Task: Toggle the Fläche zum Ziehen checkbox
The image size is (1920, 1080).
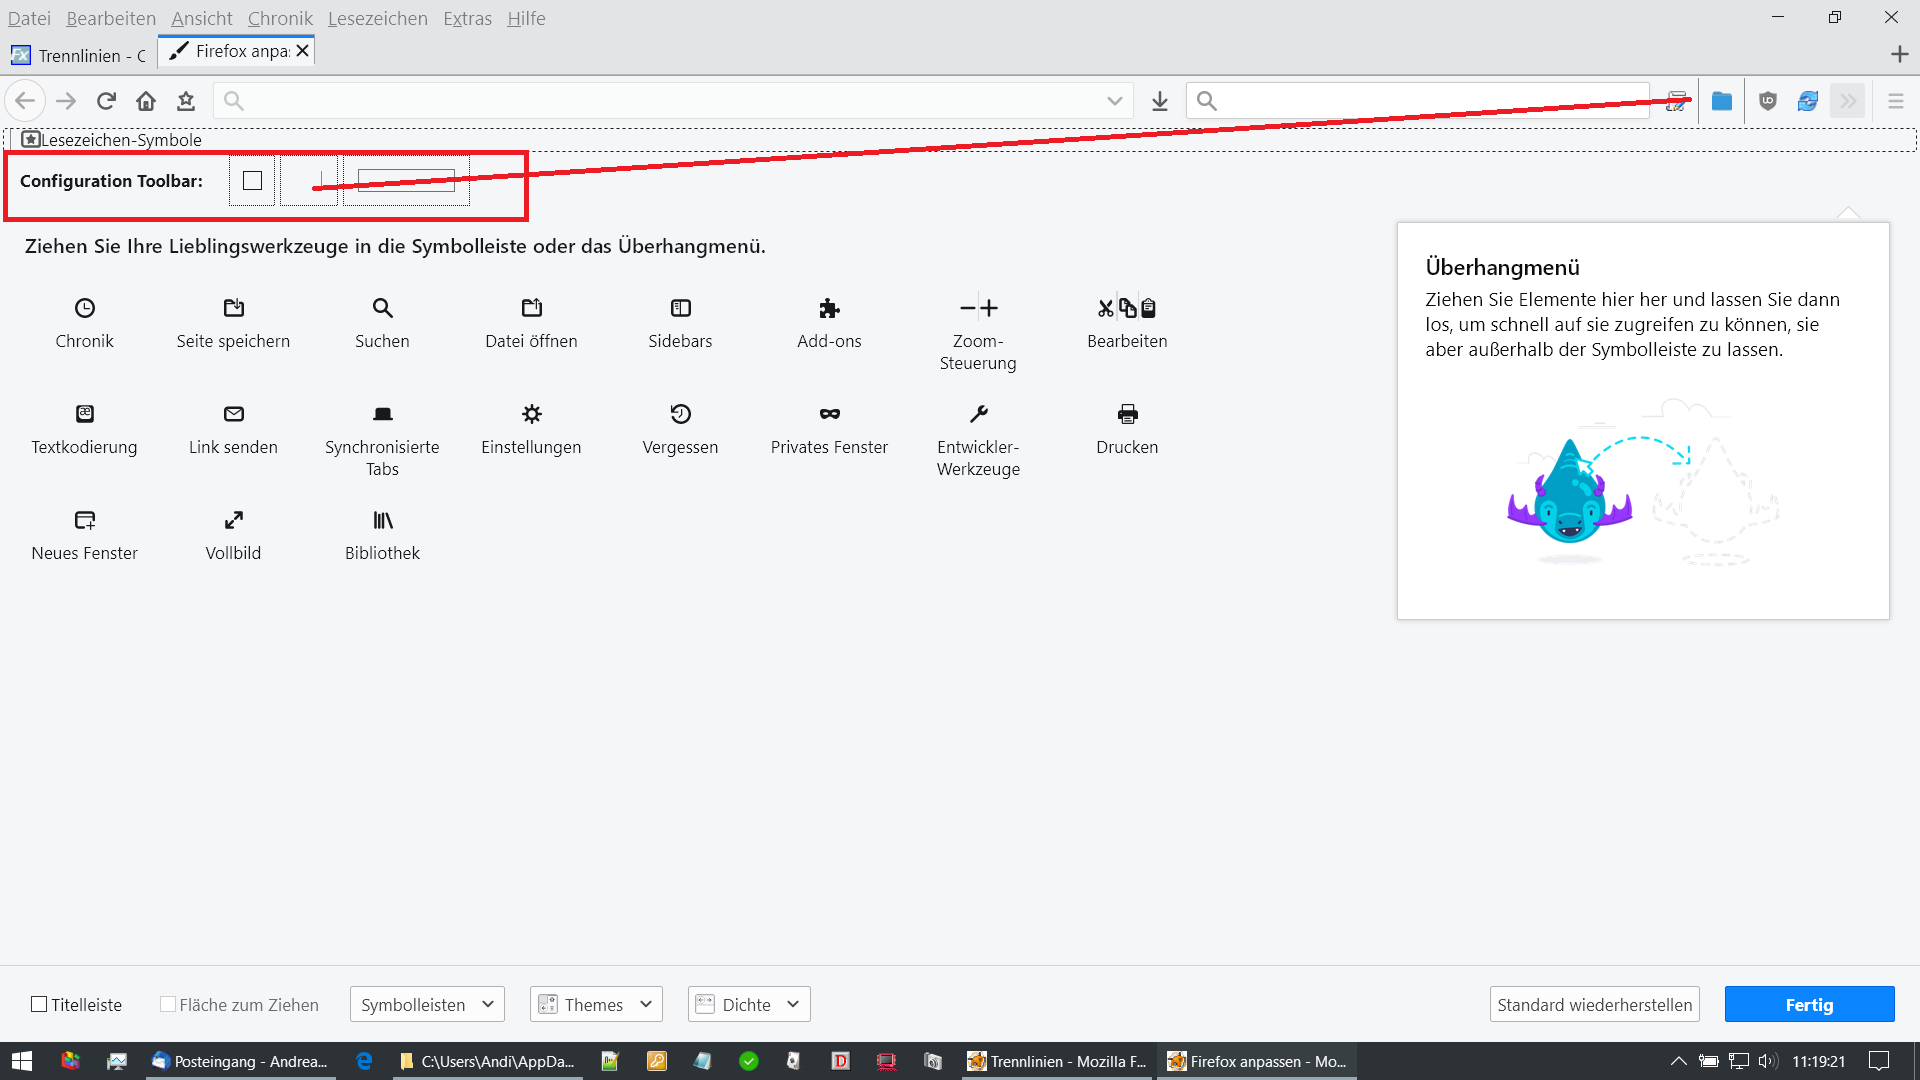Action: (168, 1004)
